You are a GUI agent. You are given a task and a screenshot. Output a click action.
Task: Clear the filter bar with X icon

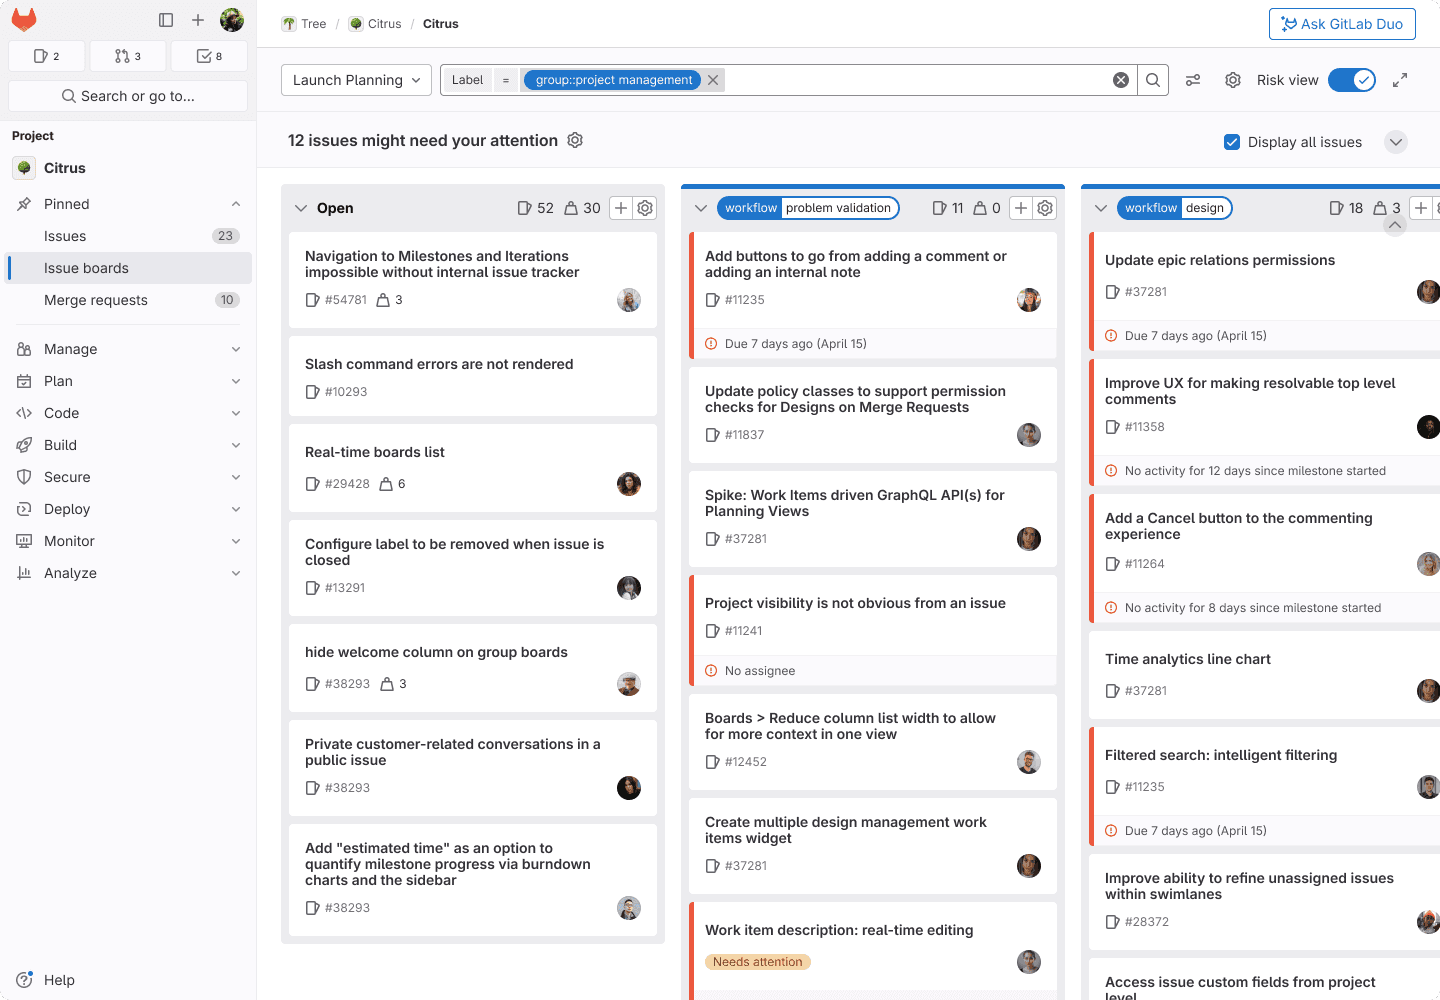click(1121, 80)
